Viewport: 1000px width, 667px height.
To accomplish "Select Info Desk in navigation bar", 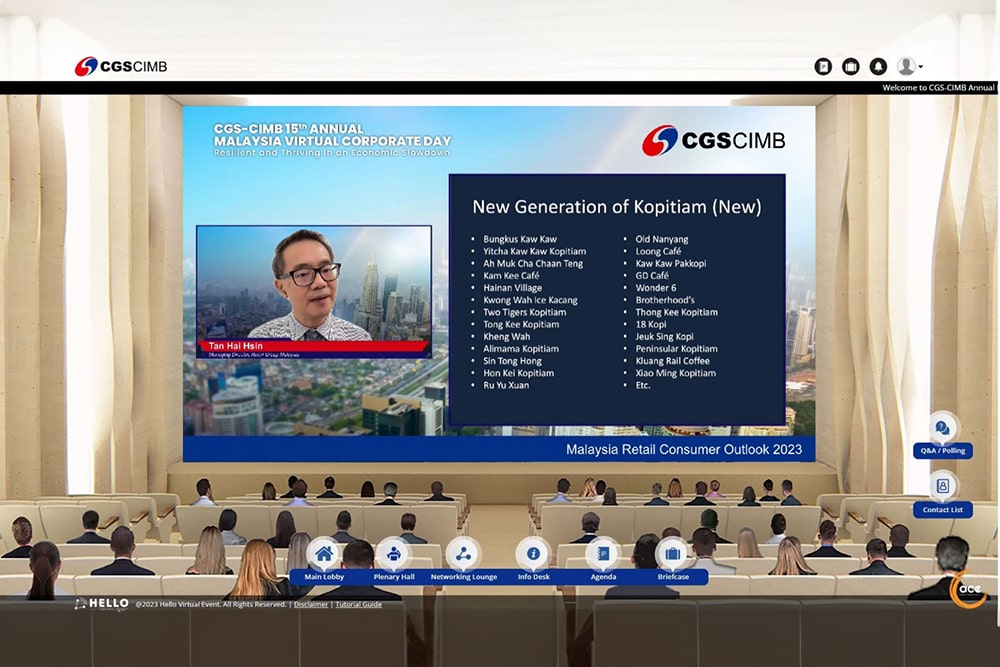I will pyautogui.click(x=533, y=576).
